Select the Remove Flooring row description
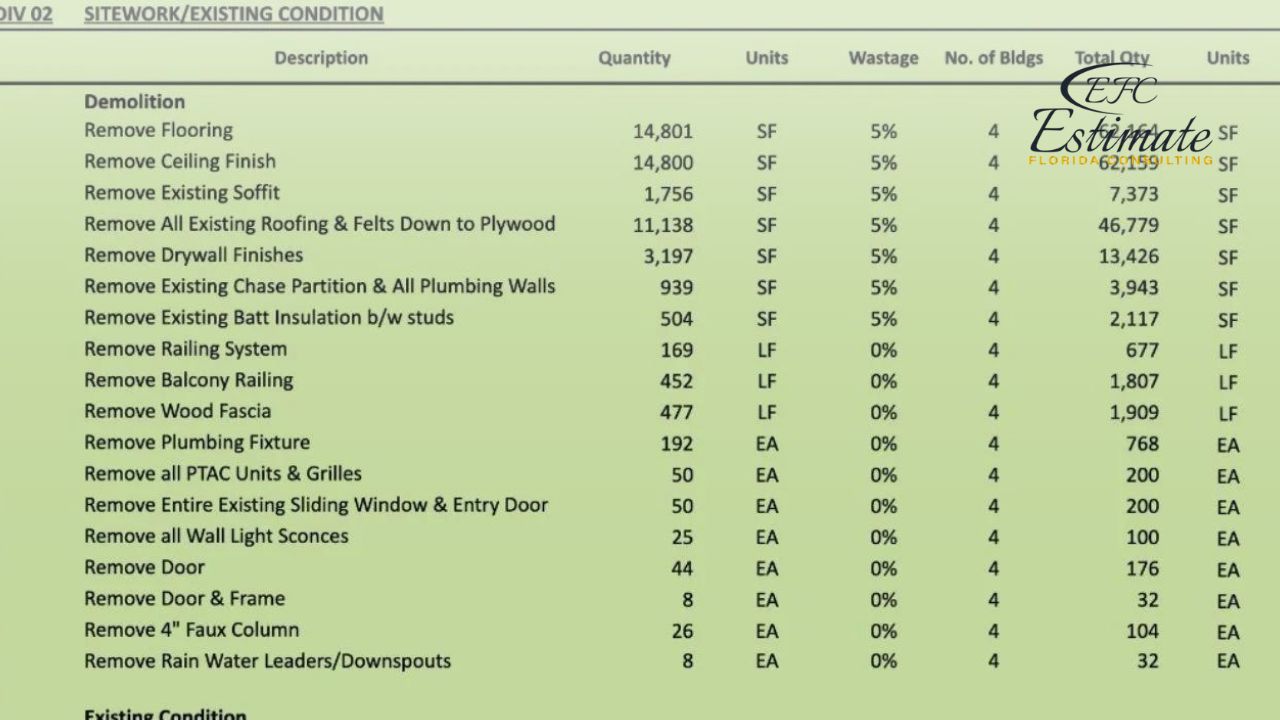The width and height of the screenshot is (1280, 720). 158,130
